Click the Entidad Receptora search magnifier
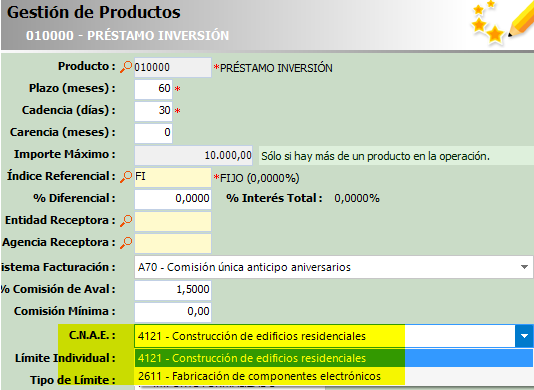Image resolution: width=534 pixels, height=390 pixels. pyautogui.click(x=126, y=221)
